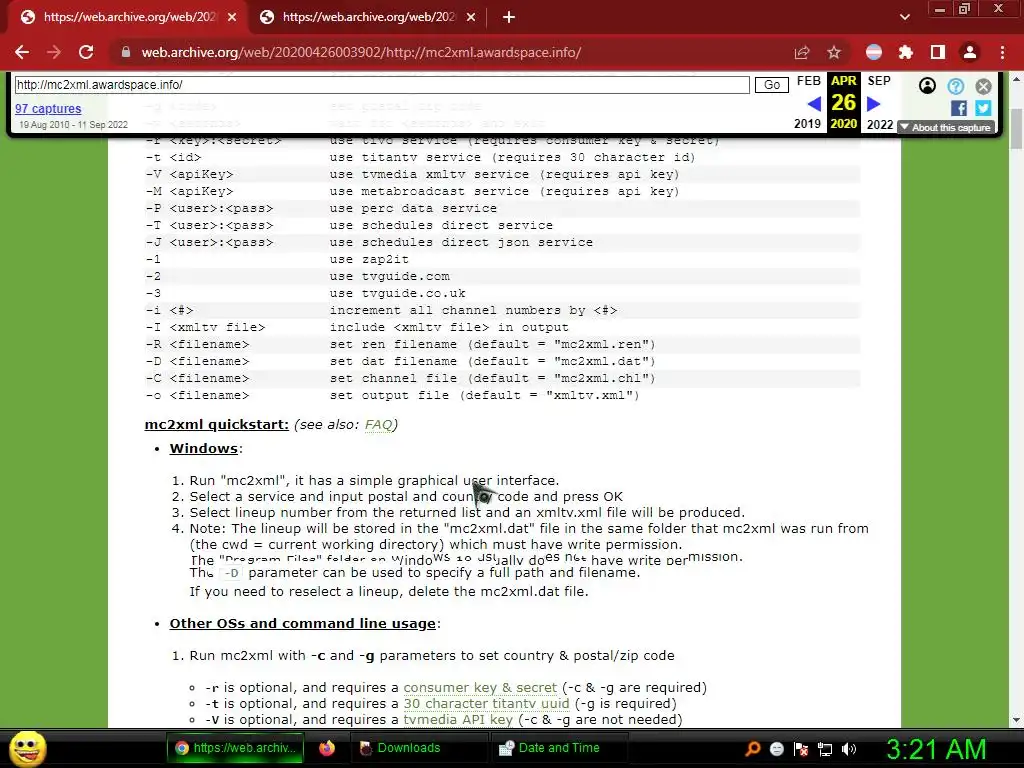Jump to next capture with blue right arrow
This screenshot has width=1024, height=768.
[x=874, y=103]
